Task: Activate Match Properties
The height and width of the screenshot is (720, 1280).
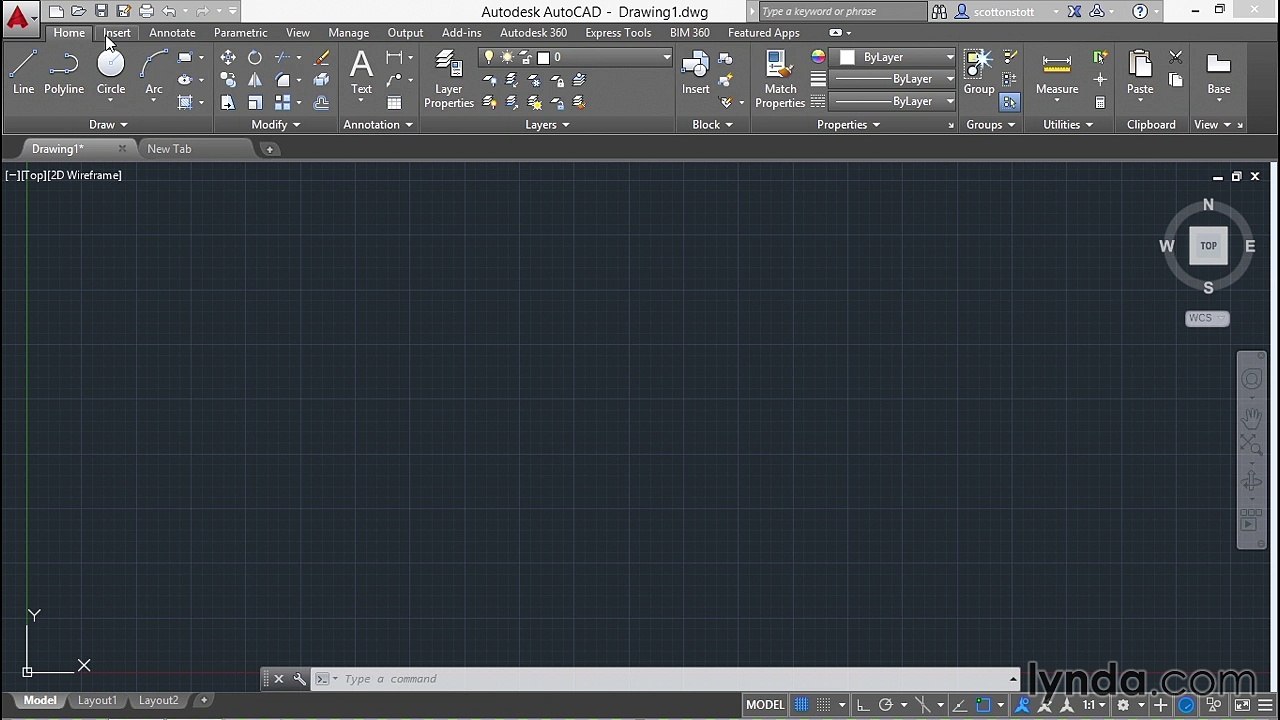Action: click(x=780, y=79)
